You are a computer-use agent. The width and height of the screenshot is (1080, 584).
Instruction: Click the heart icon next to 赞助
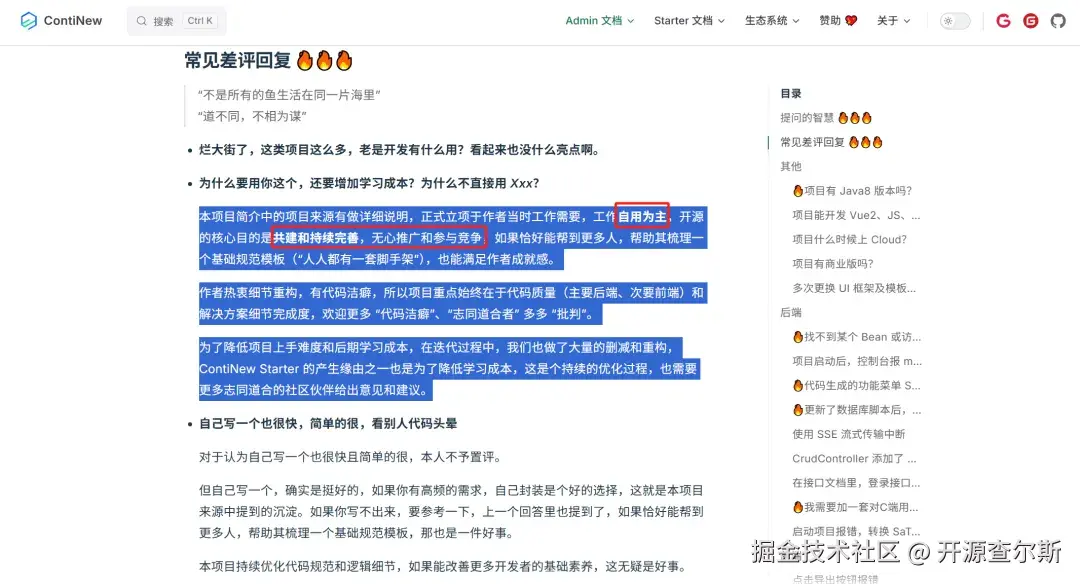[852, 19]
